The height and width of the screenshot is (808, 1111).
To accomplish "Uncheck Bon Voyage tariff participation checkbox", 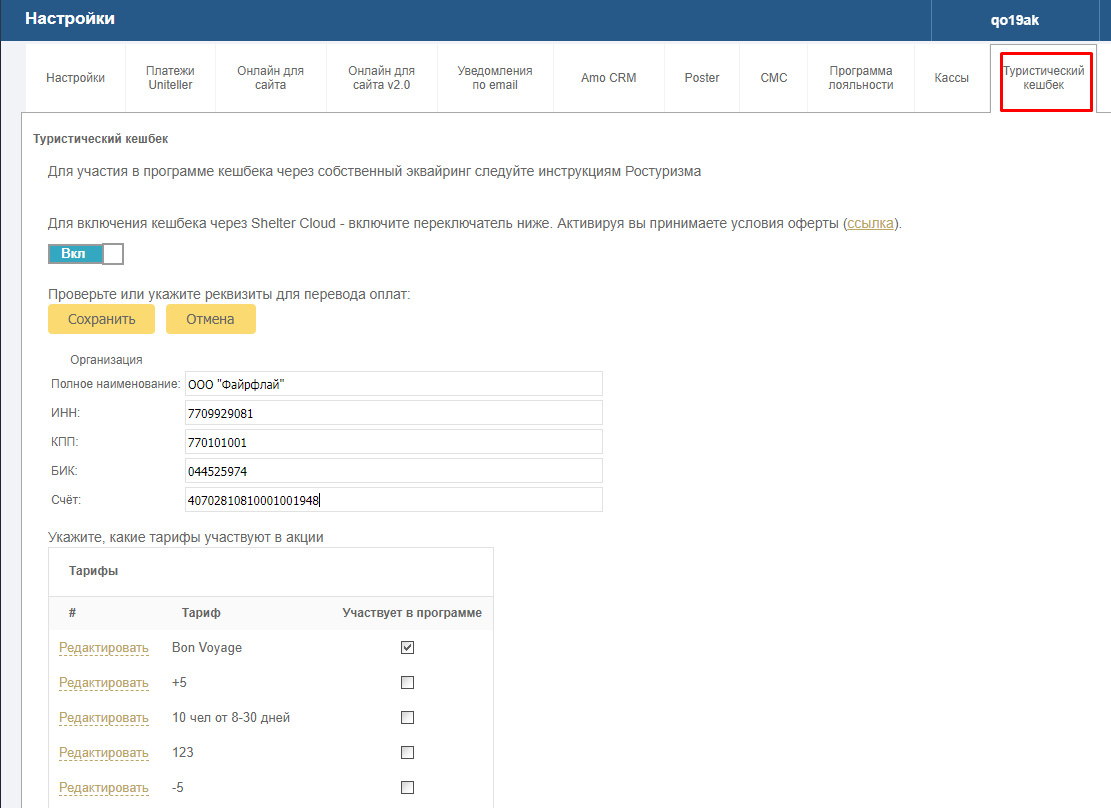I will pos(407,647).
